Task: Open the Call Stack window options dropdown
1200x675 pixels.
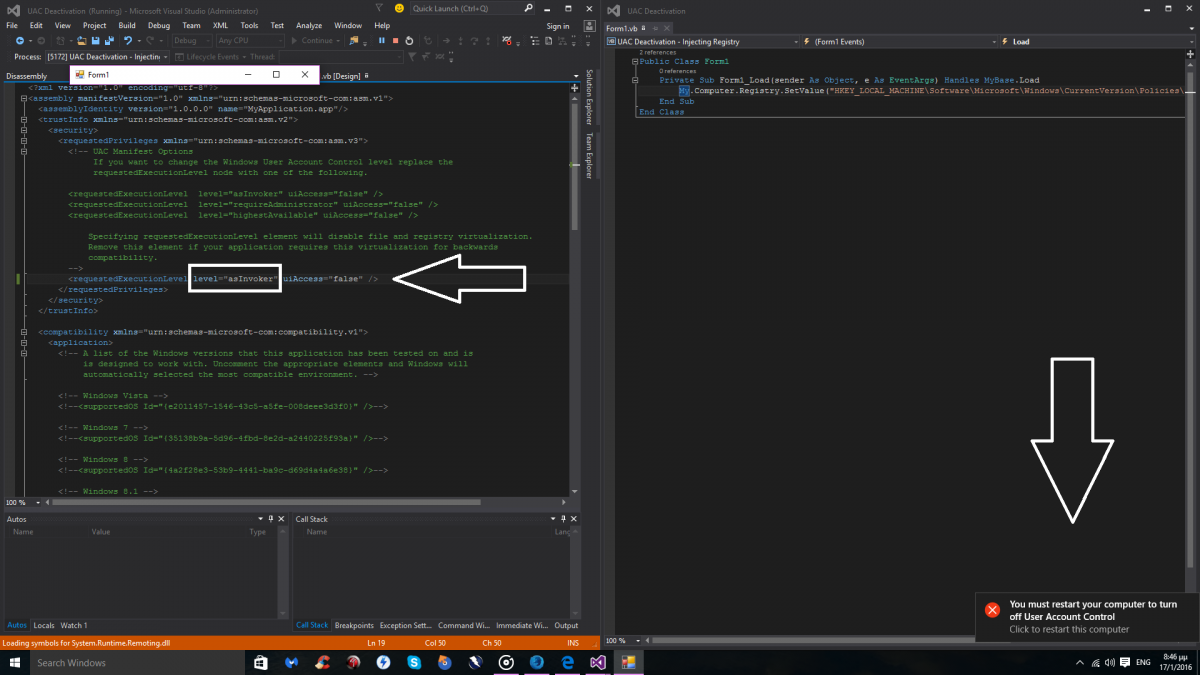Action: tap(553, 519)
